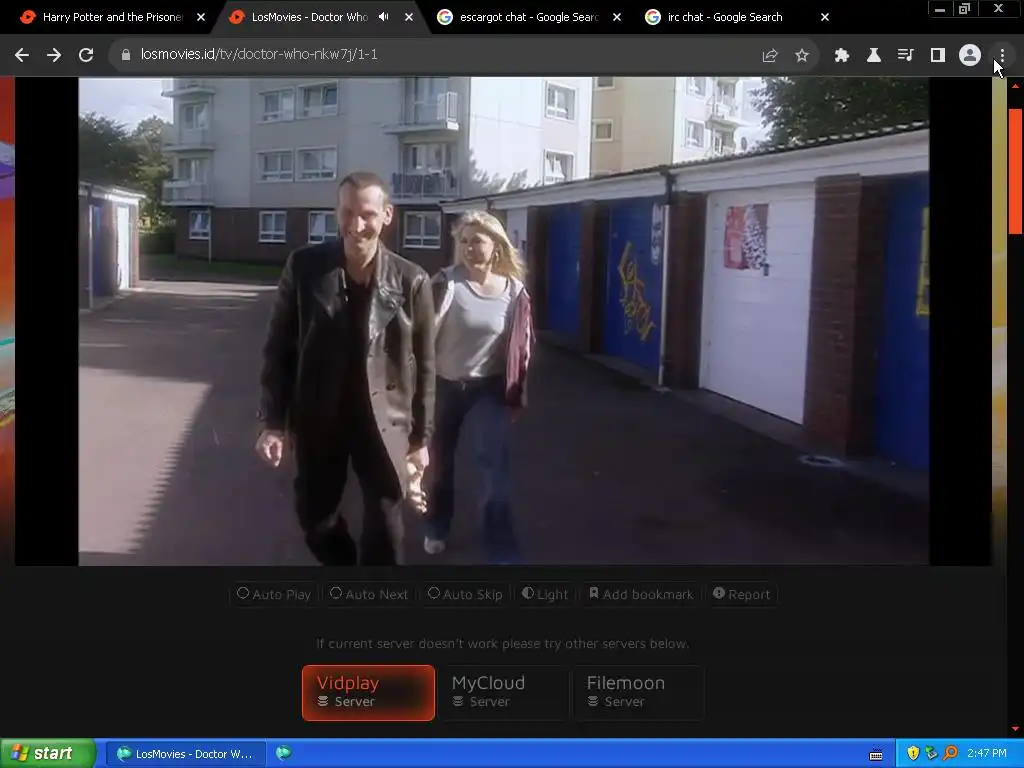Mute audio on LosMovies Doctor Who tab
1024x768 pixels.
(x=384, y=17)
